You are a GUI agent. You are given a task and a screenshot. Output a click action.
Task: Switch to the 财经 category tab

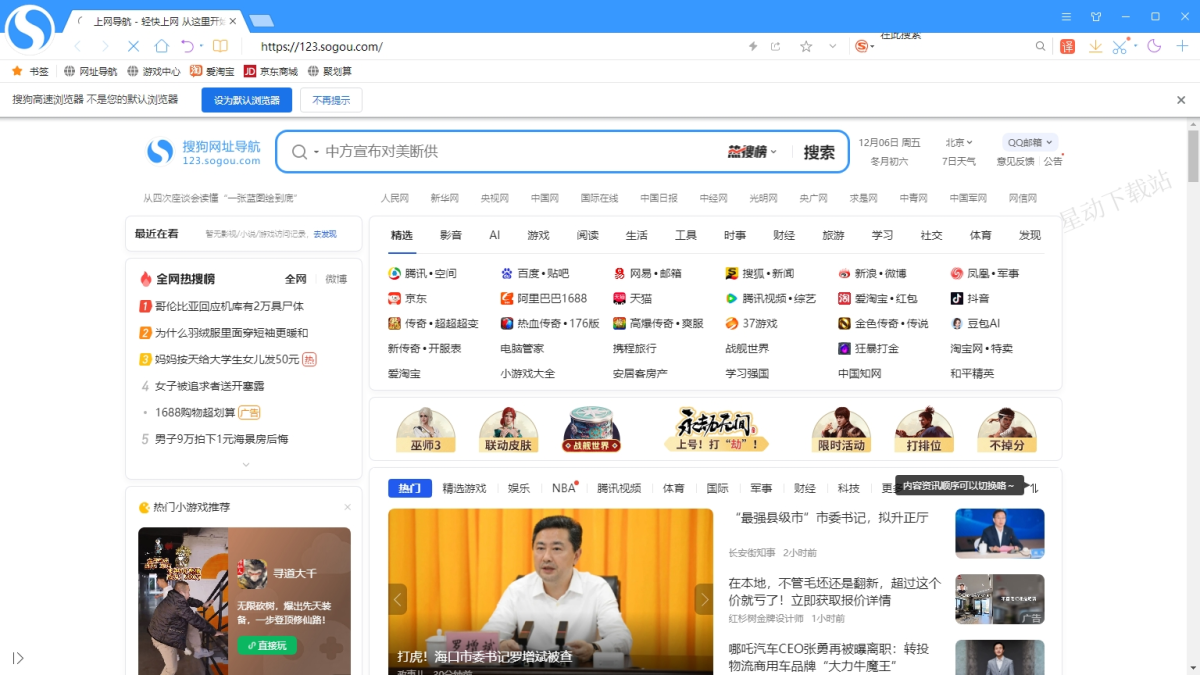pos(784,235)
